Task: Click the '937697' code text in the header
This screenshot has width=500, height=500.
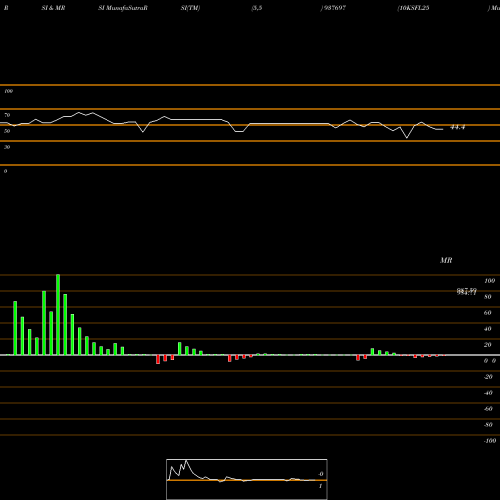Action: click(334, 8)
